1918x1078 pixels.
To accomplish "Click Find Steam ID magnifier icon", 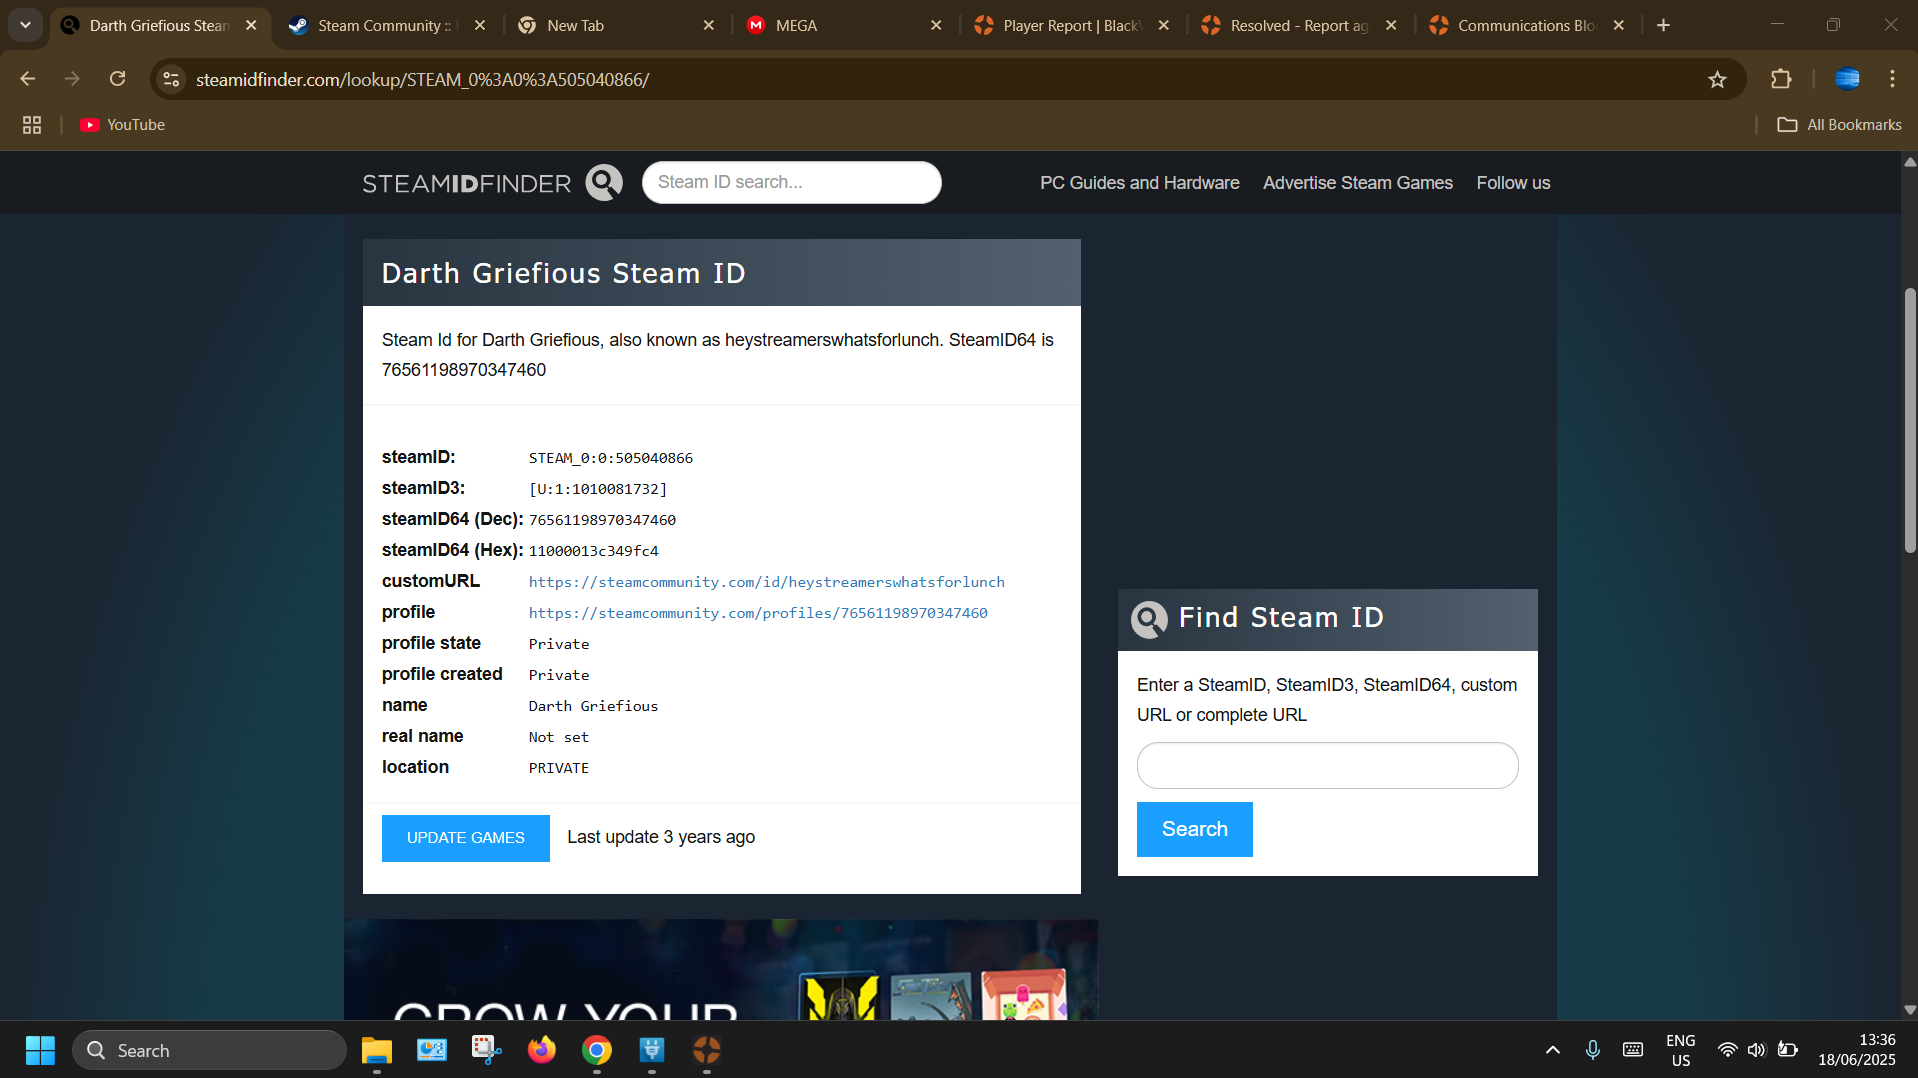I will [1148, 619].
